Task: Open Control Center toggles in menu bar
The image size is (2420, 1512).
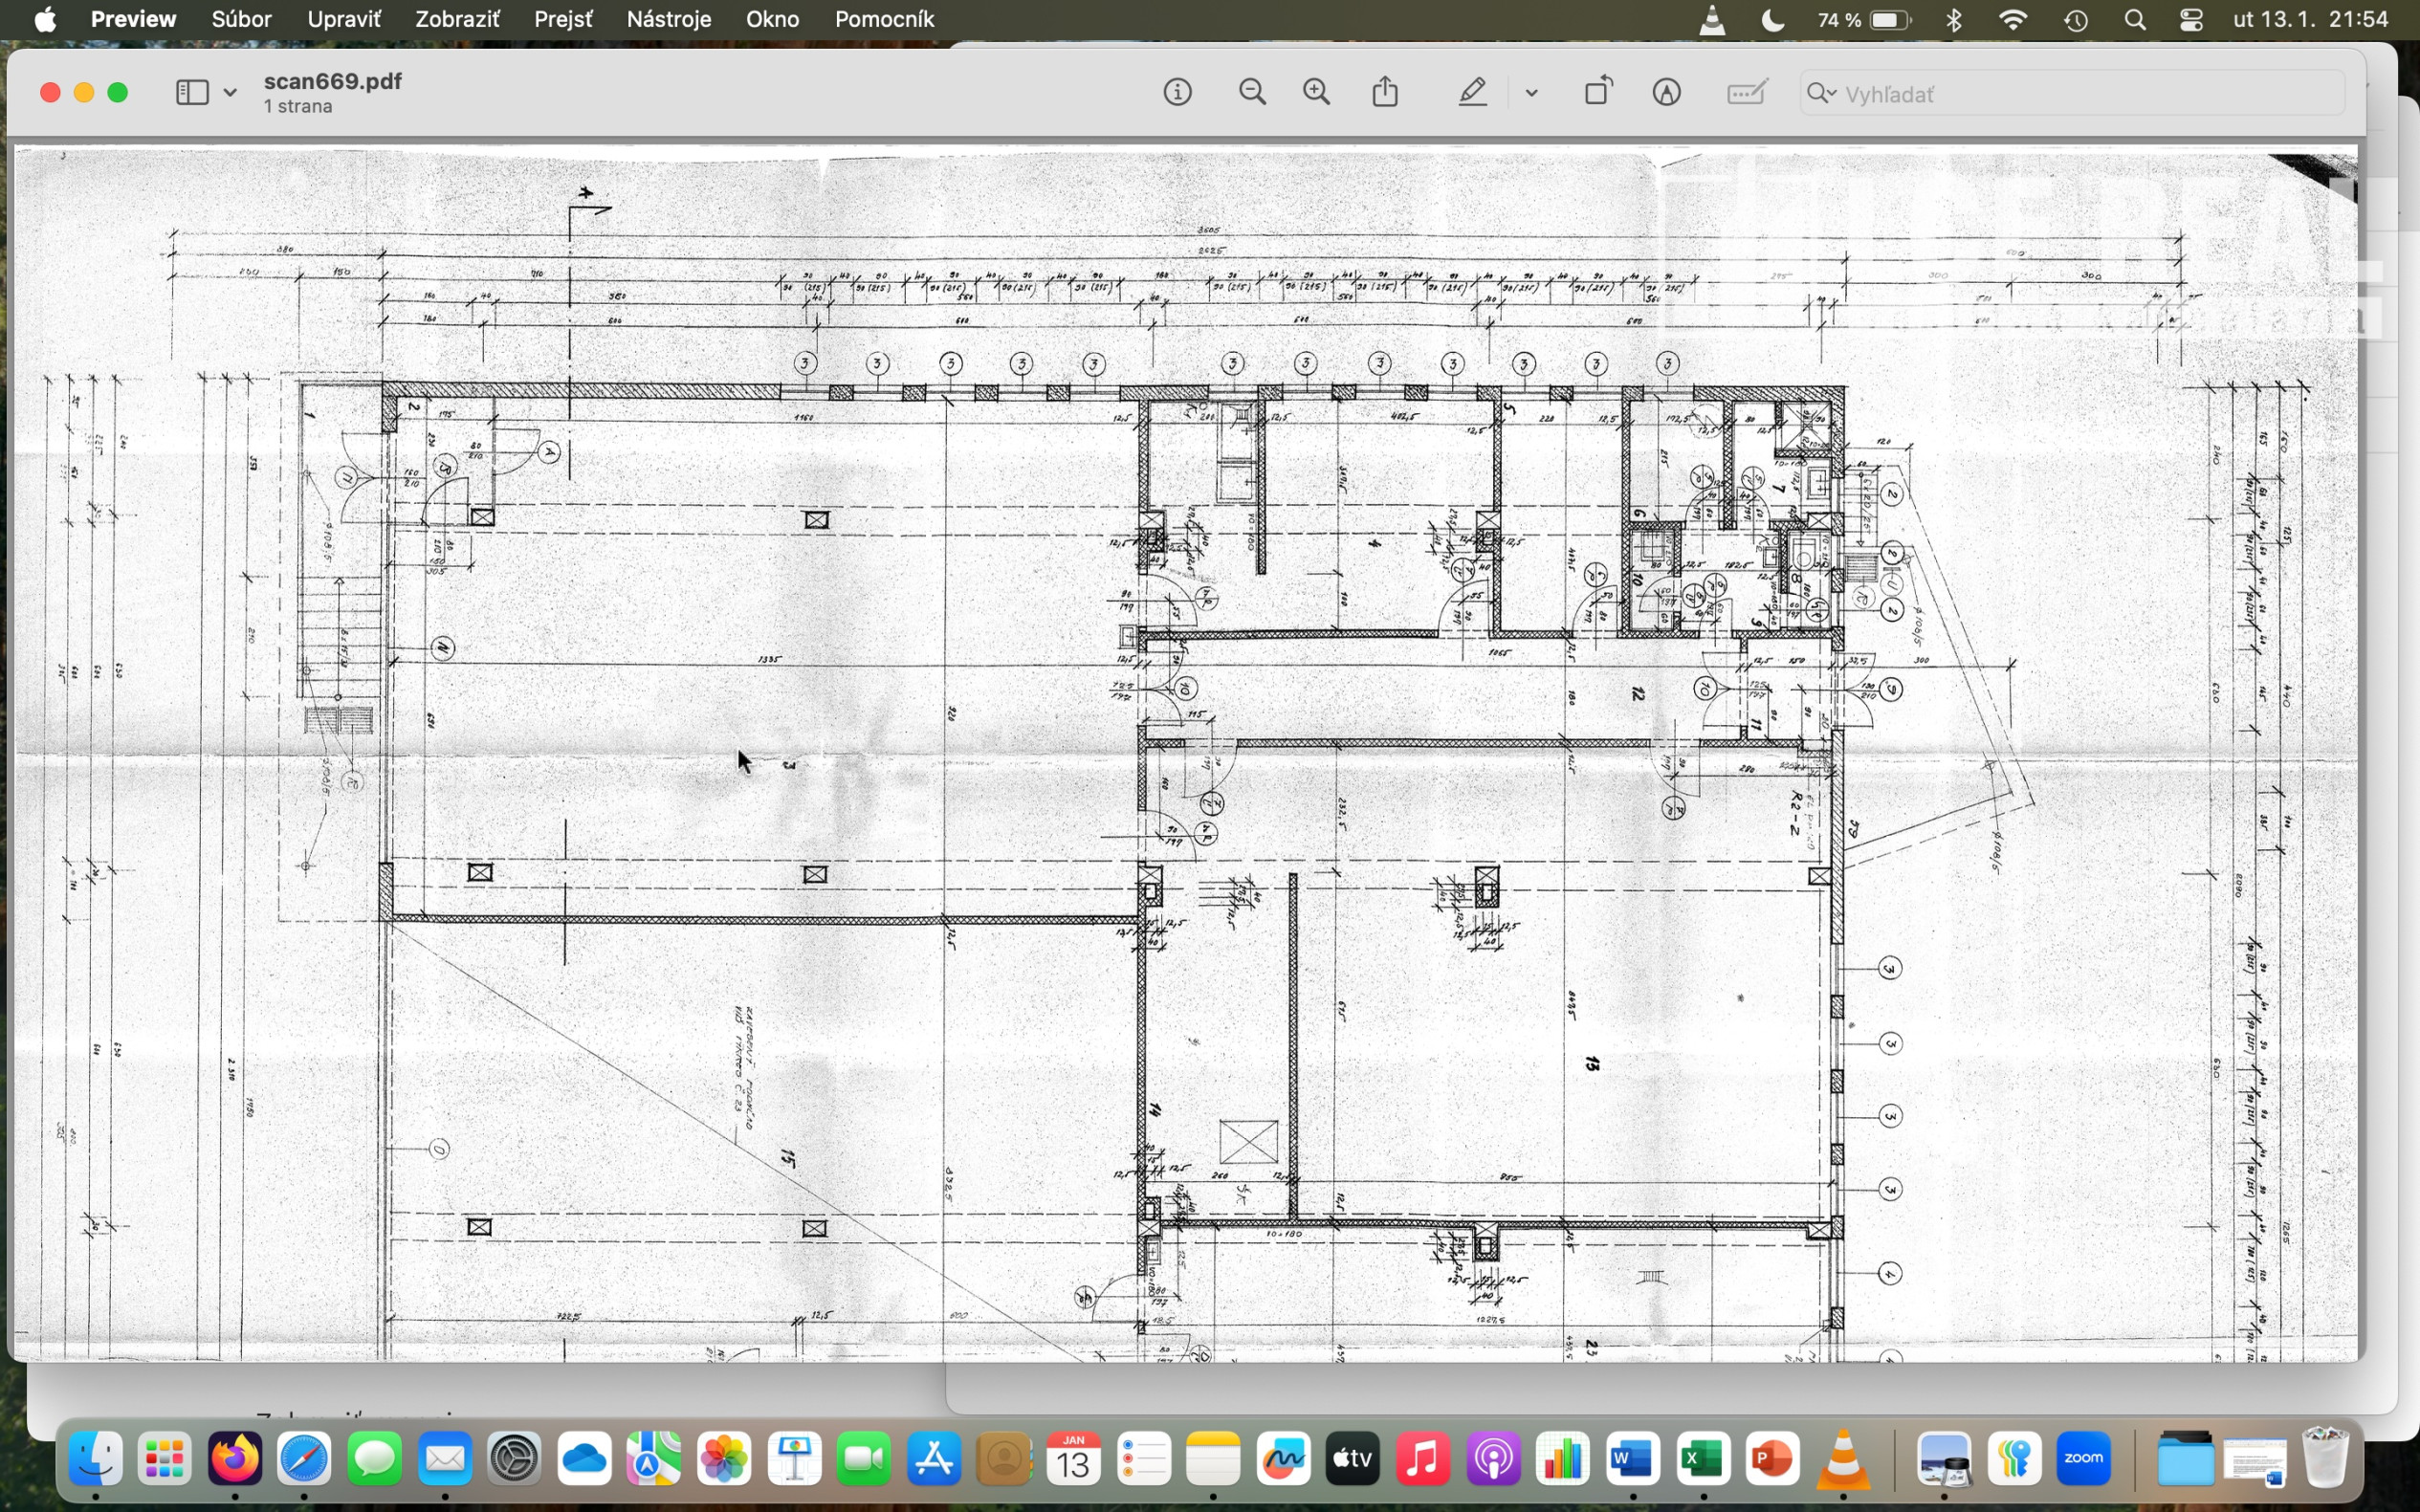Action: 2191,20
